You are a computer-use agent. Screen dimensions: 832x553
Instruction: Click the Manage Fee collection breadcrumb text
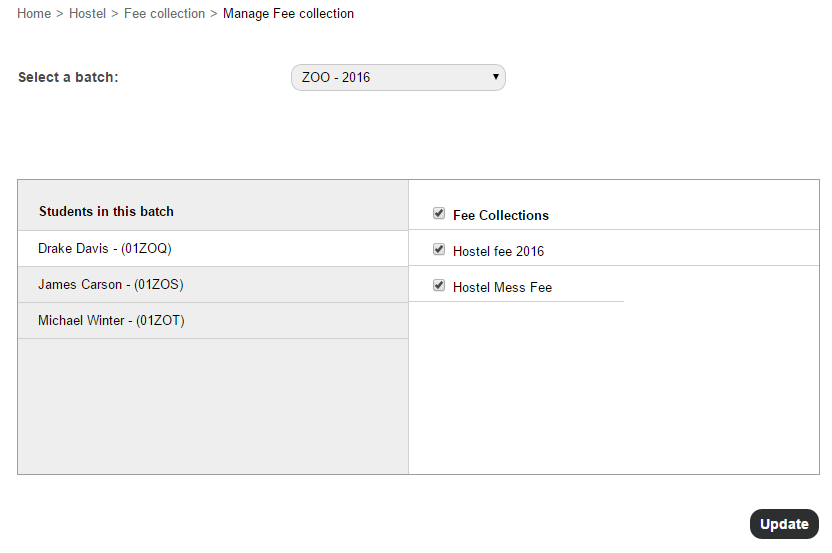pos(288,13)
